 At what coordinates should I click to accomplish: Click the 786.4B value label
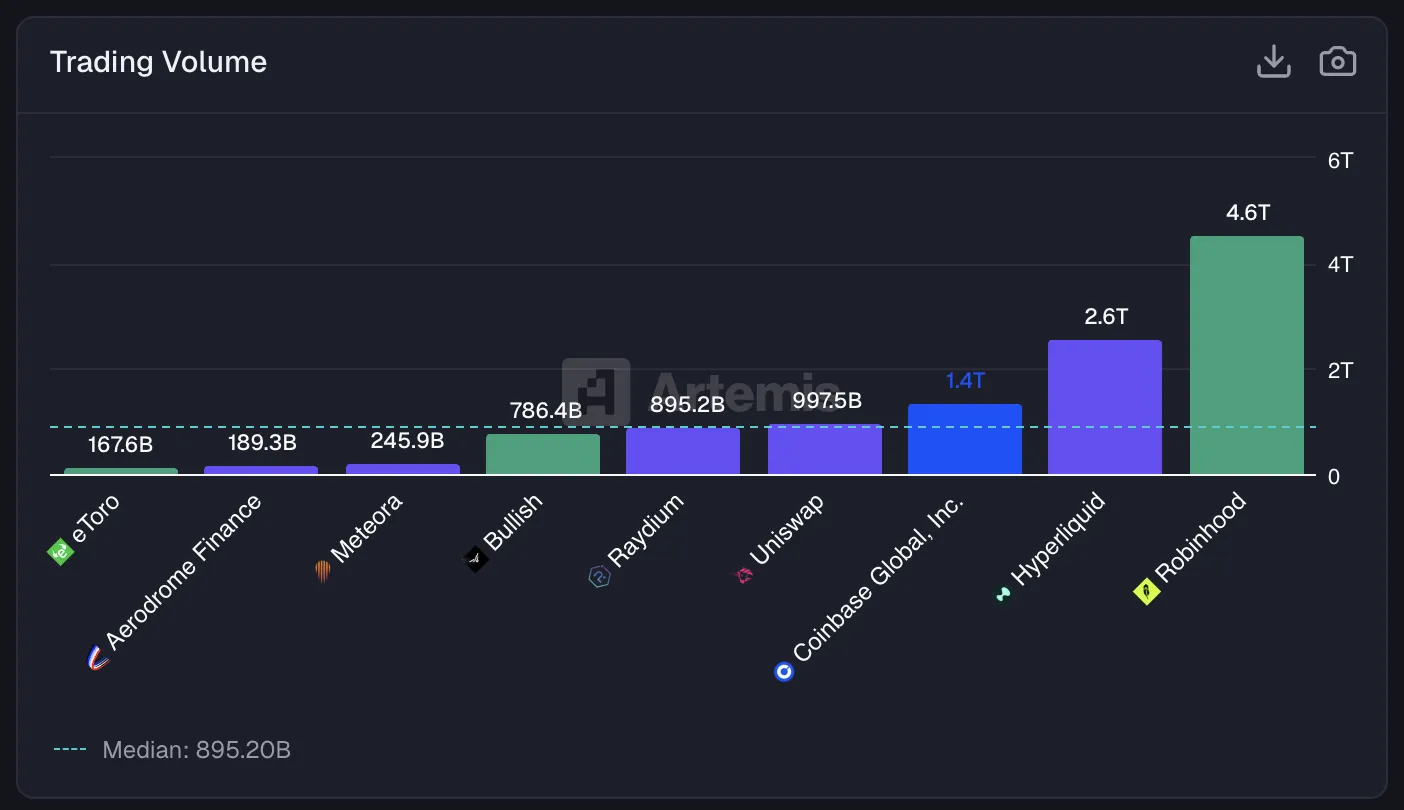tap(544, 410)
